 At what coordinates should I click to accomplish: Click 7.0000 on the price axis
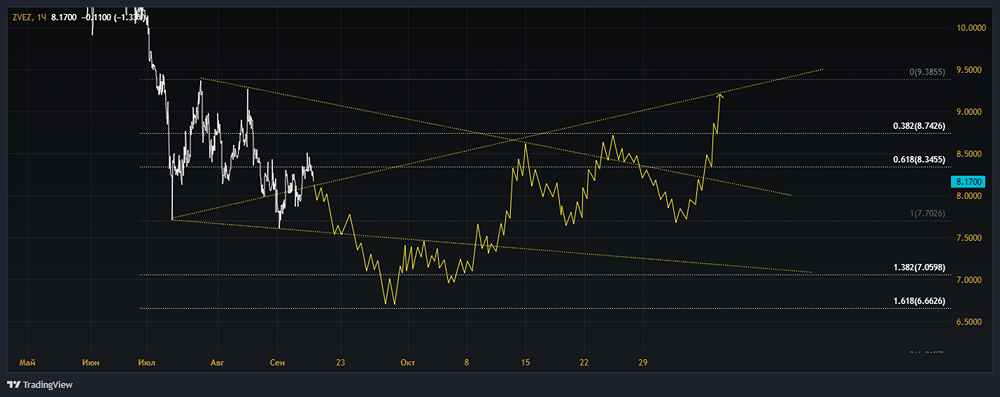pyautogui.click(x=970, y=280)
